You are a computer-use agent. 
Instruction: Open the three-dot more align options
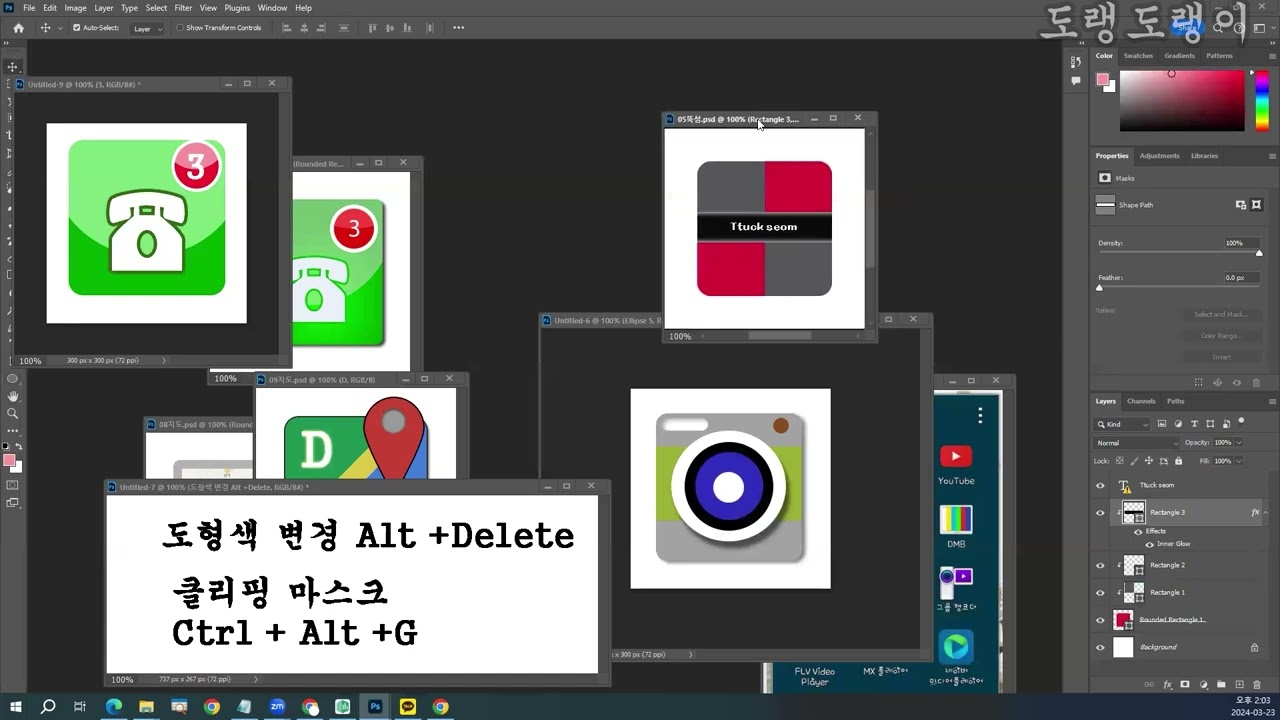pos(459,28)
